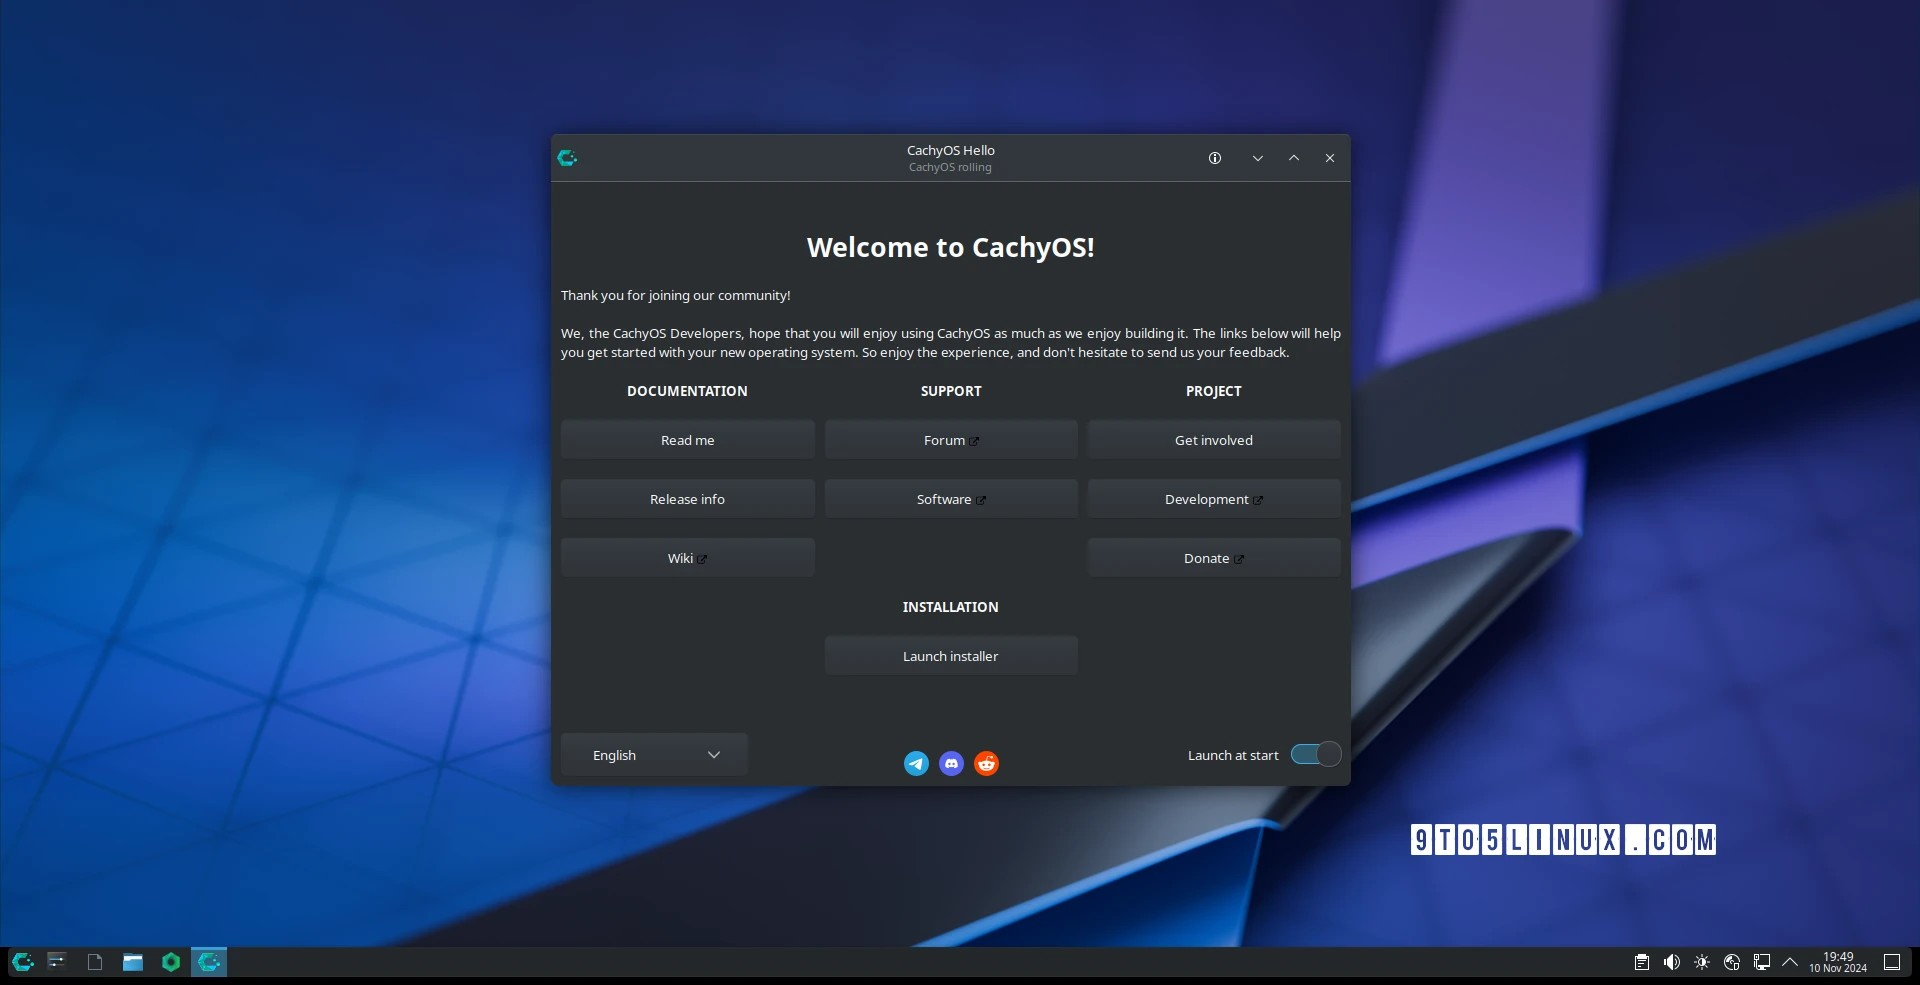This screenshot has width=1920, height=985.
Task: Click the clipboard icon in the system tray
Action: tap(1640, 962)
